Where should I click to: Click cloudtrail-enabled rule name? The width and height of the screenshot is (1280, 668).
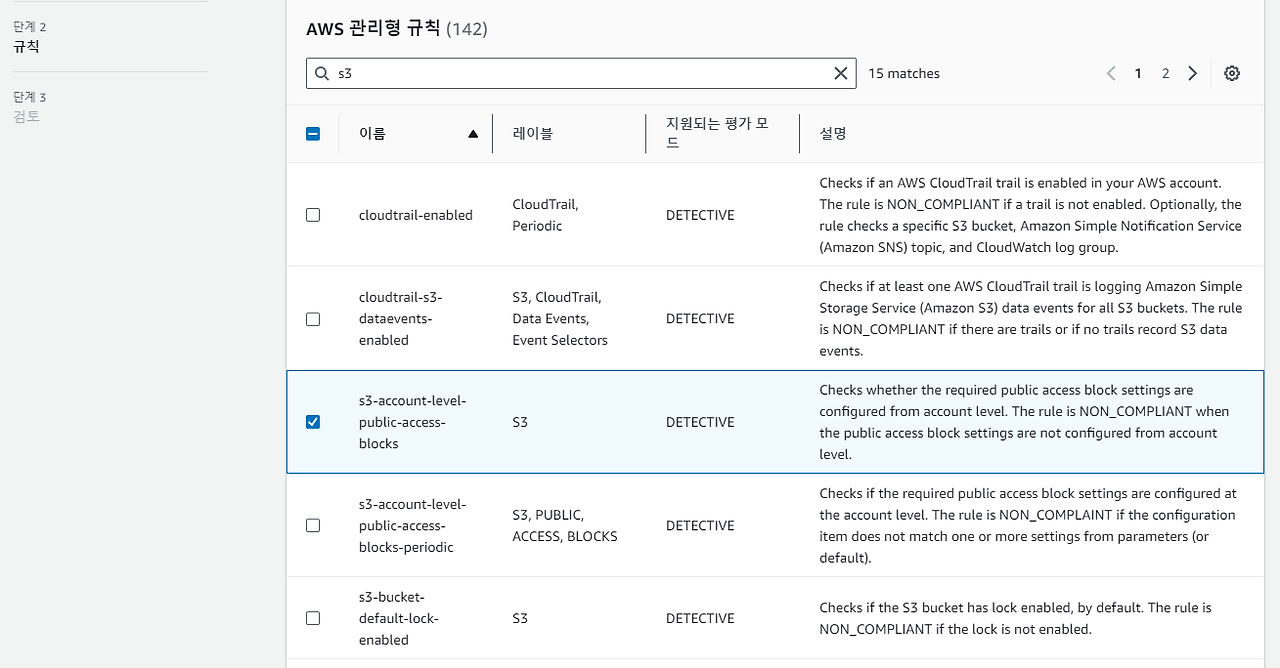tap(416, 215)
